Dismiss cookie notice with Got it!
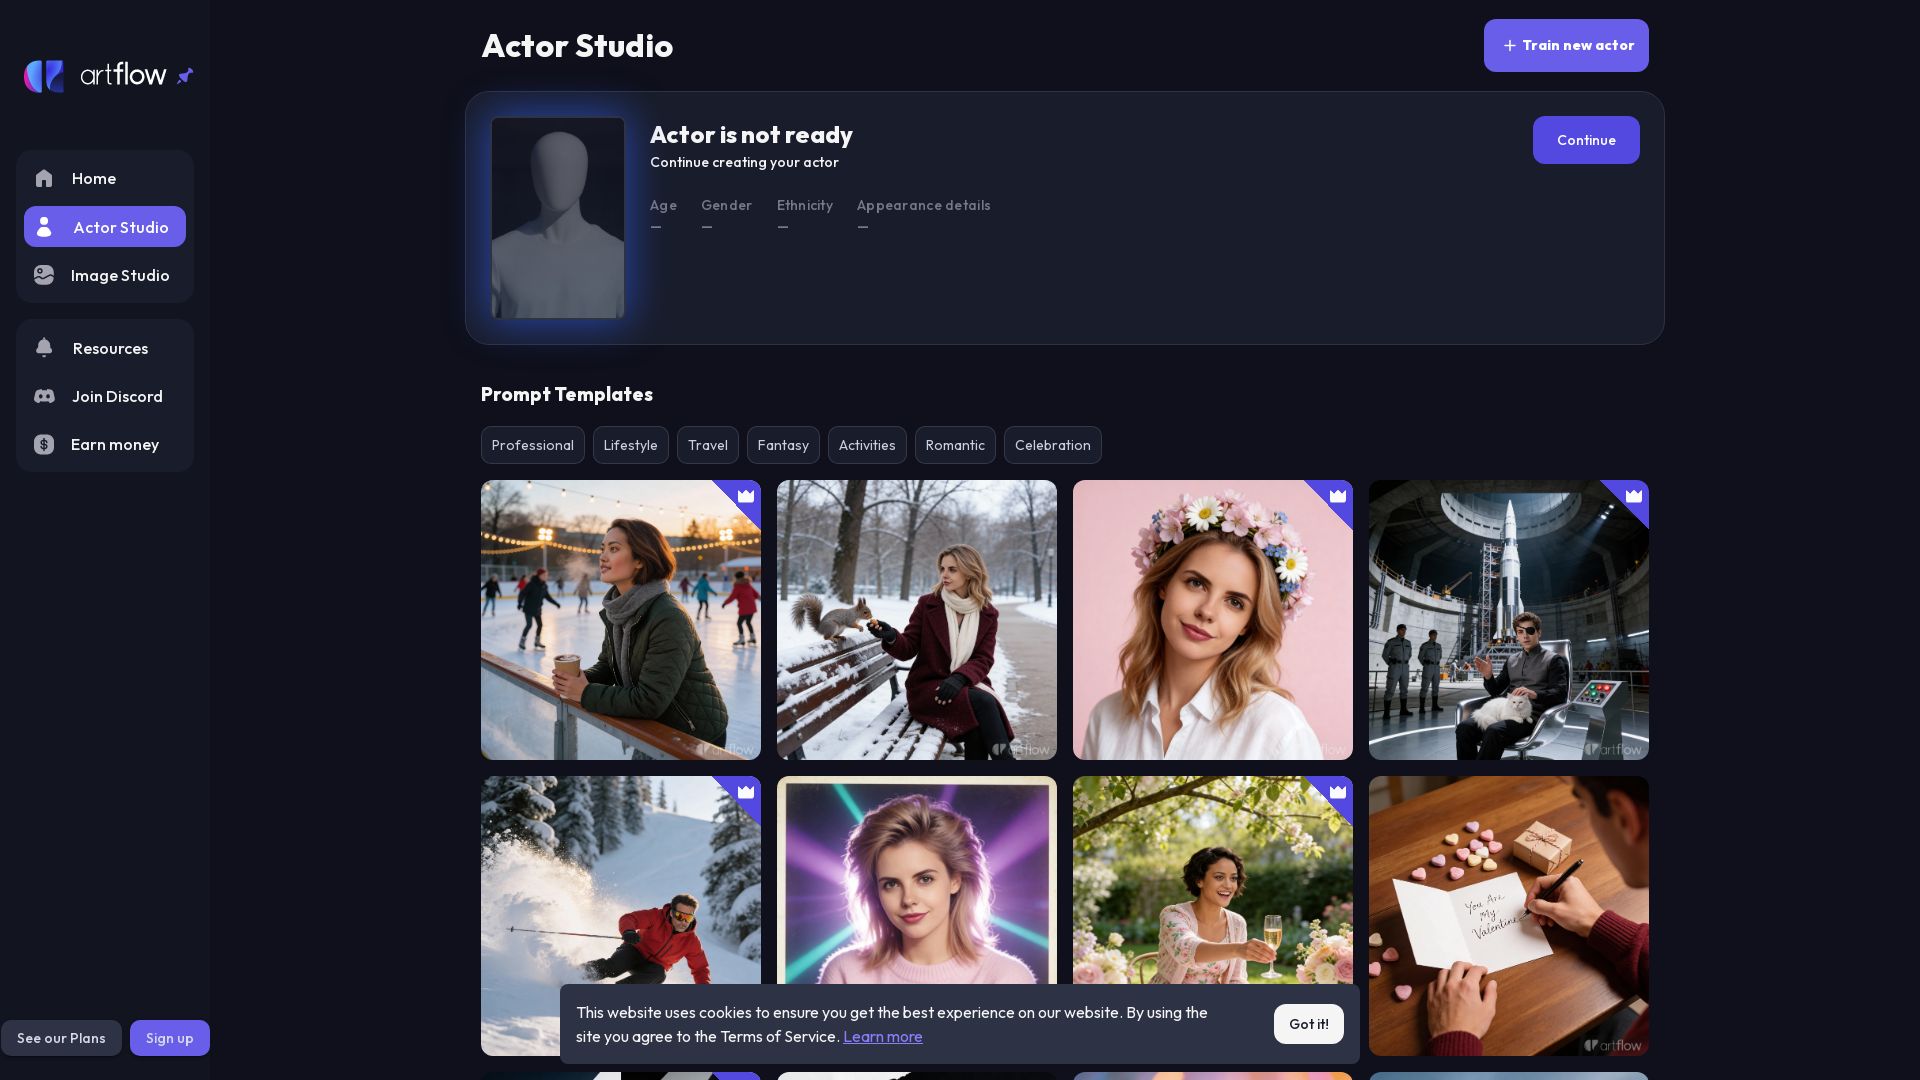This screenshot has width=1920, height=1080. (1308, 1024)
